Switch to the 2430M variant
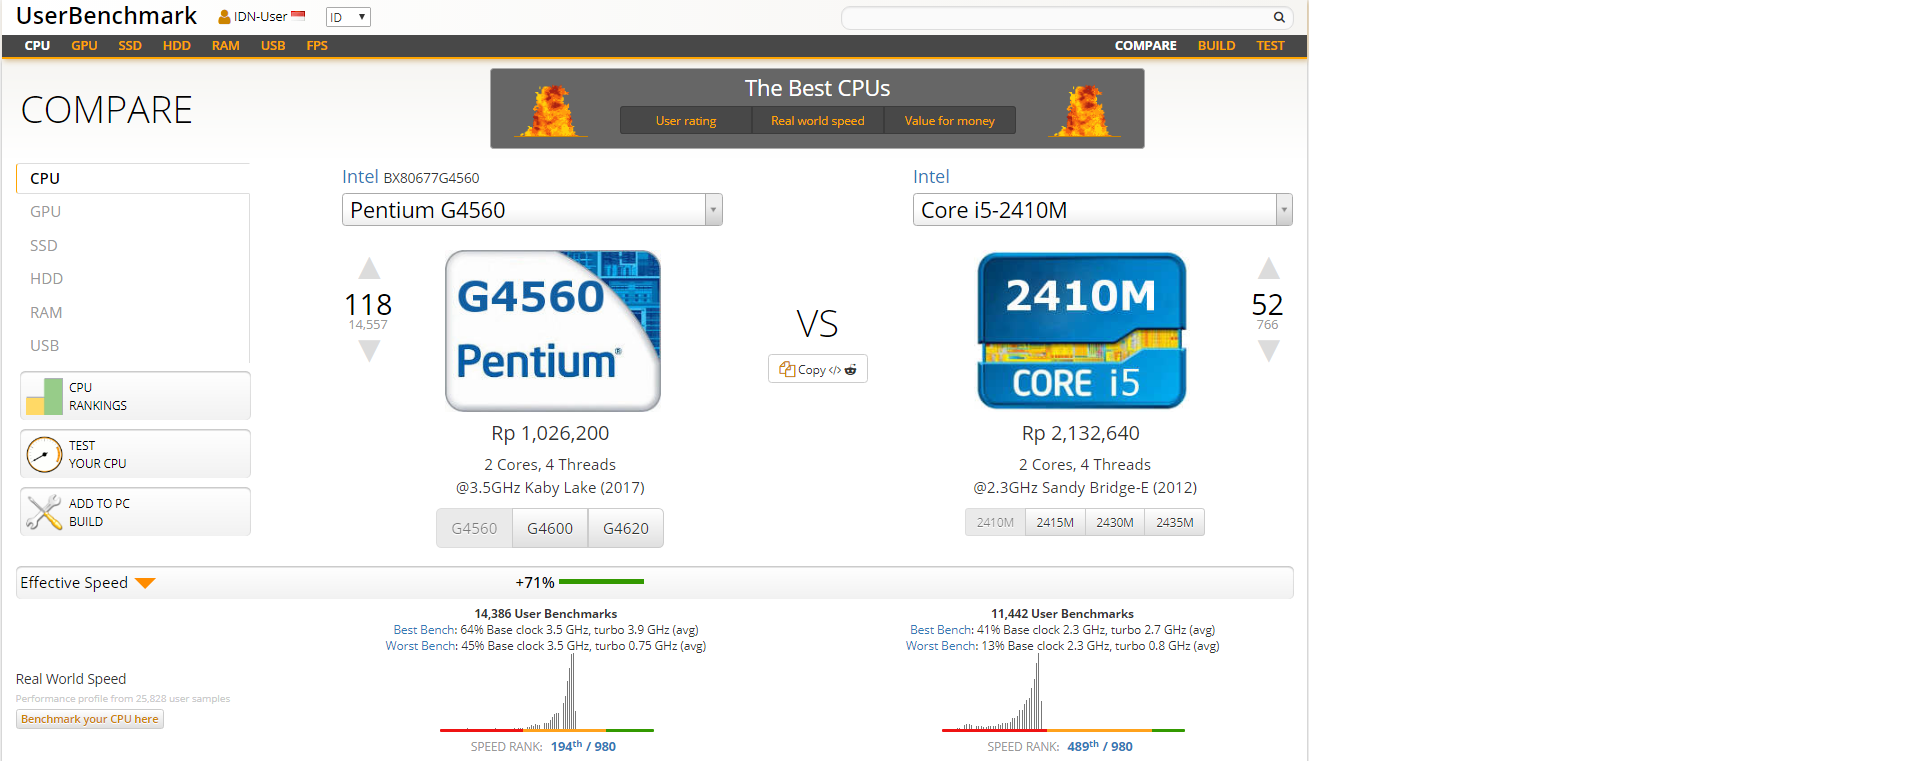This screenshot has height=764, width=1915. click(x=1115, y=522)
